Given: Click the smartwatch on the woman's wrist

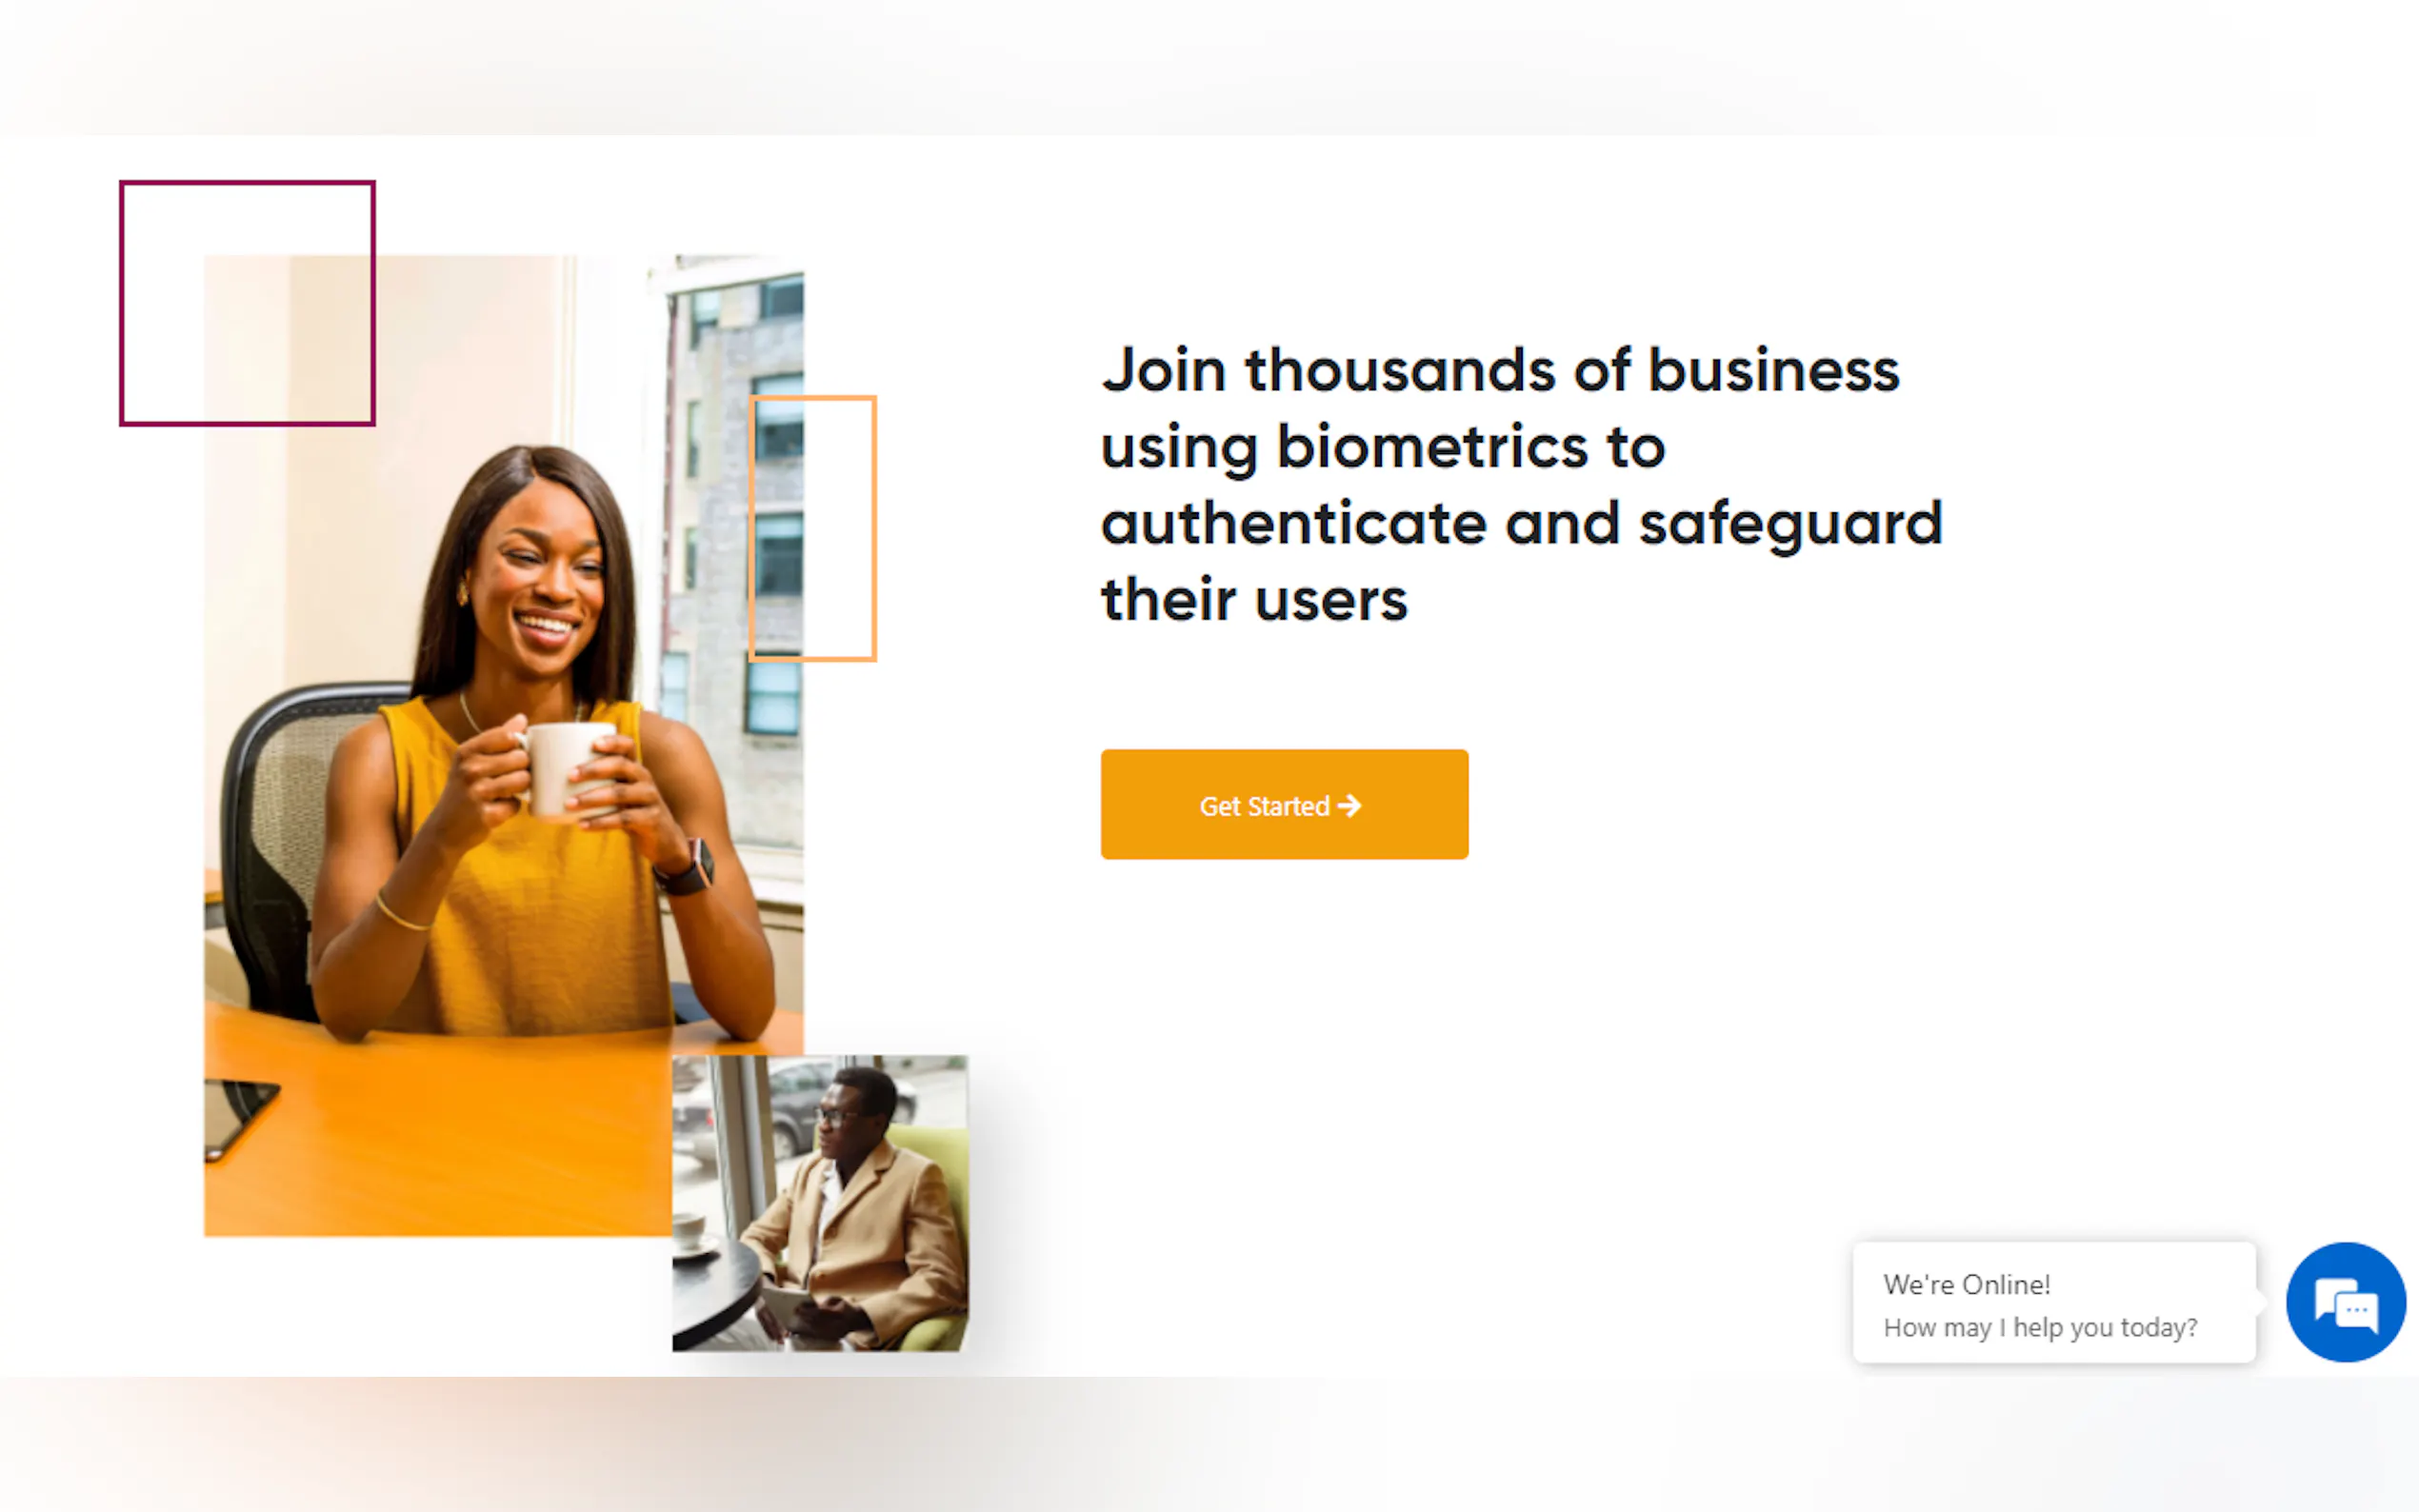Looking at the screenshot, I should 689,868.
